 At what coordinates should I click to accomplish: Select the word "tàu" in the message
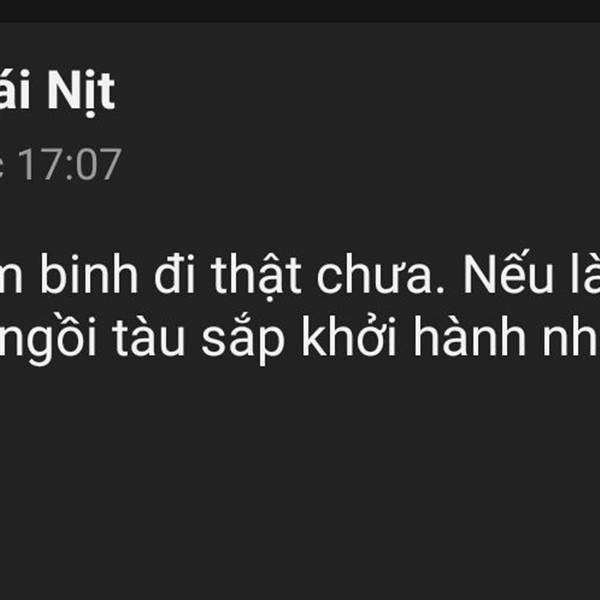point(149,337)
